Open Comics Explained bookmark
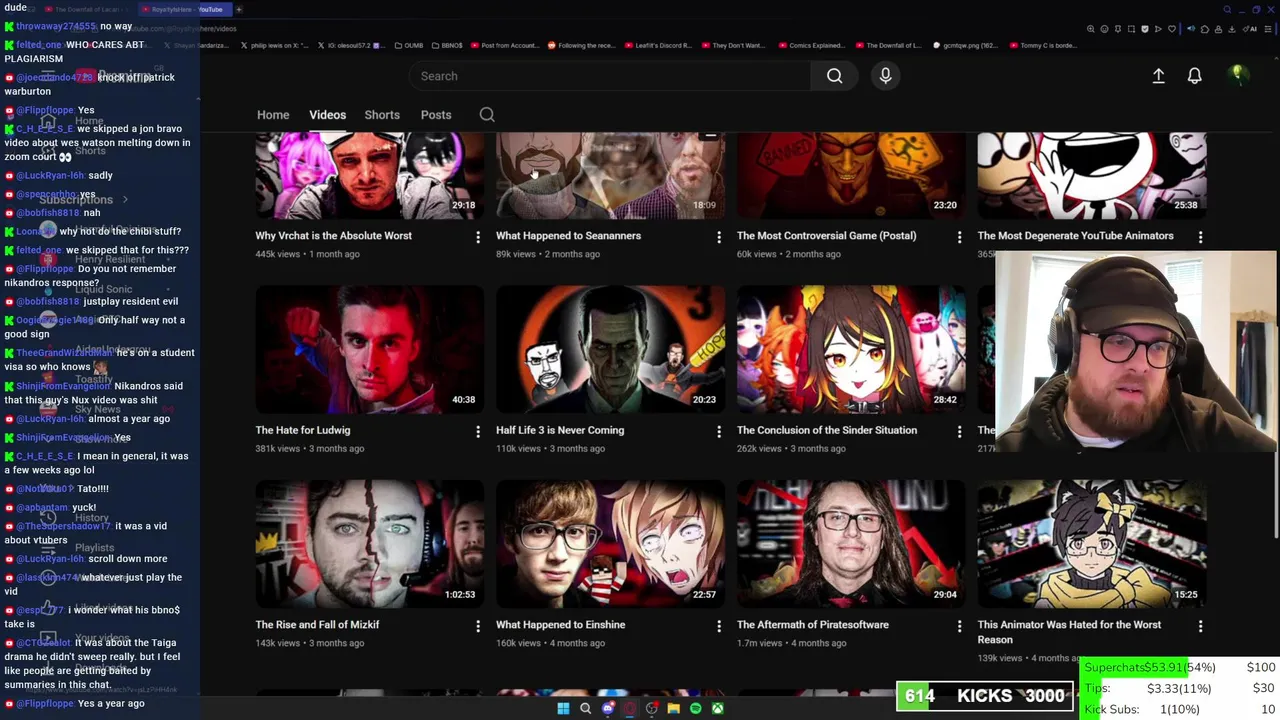Viewport: 1280px width, 720px height. pyautogui.click(x=811, y=45)
